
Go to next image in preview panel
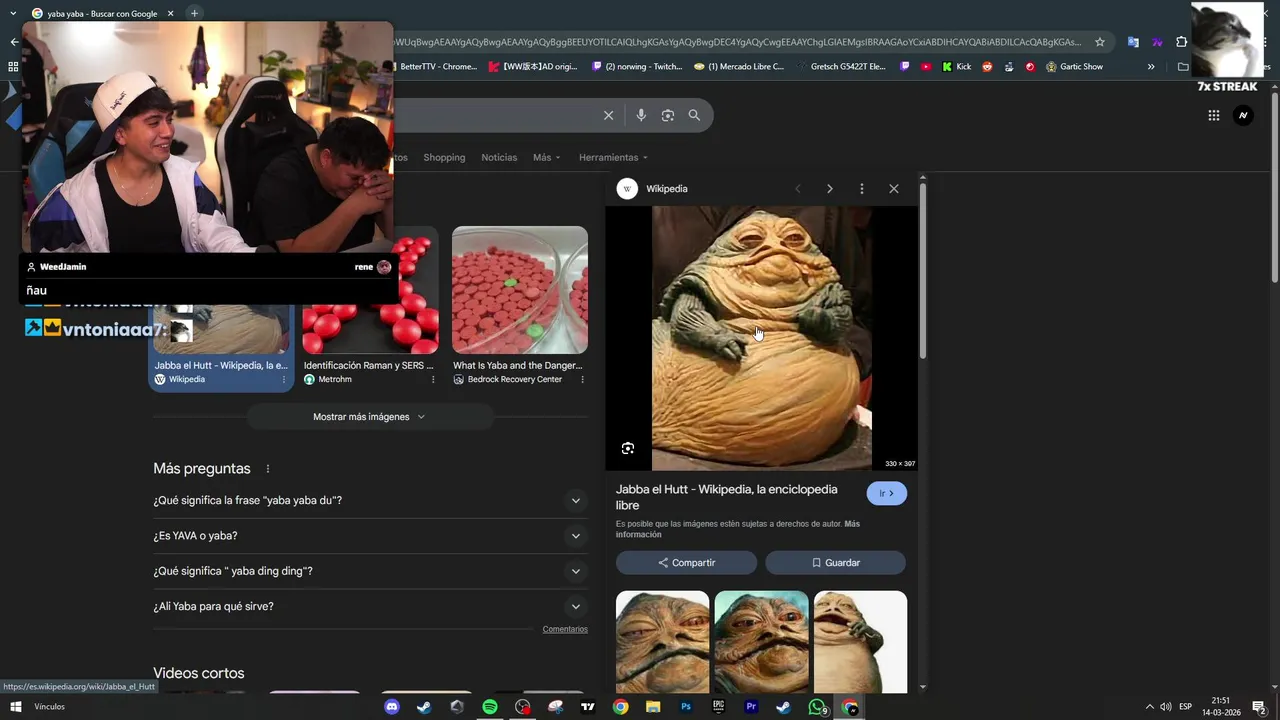829,188
